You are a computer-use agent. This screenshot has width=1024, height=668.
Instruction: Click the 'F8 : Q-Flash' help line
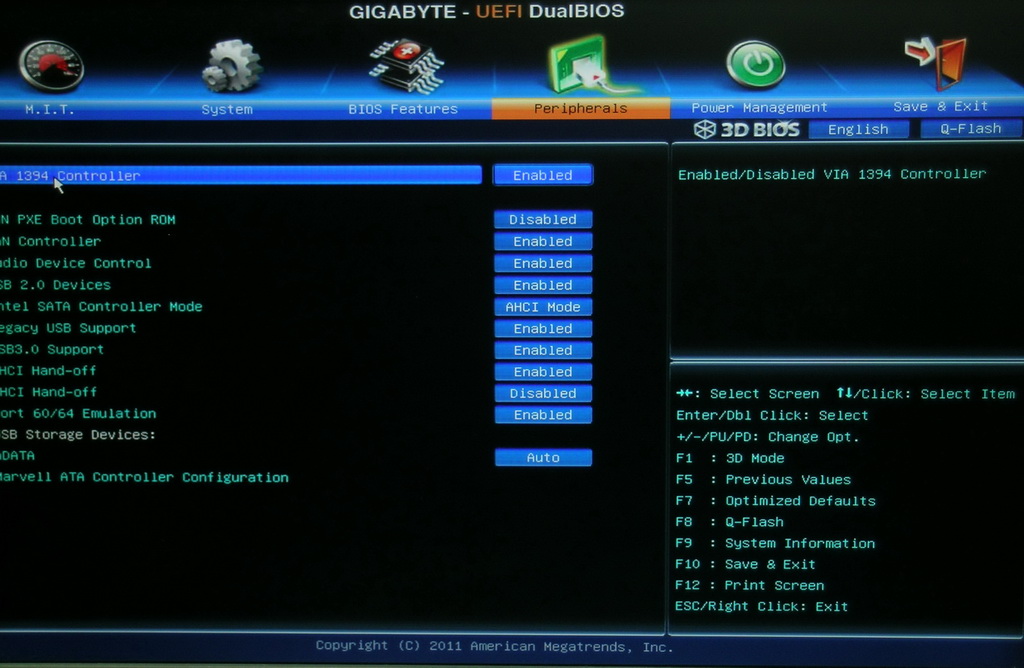[x=729, y=522]
